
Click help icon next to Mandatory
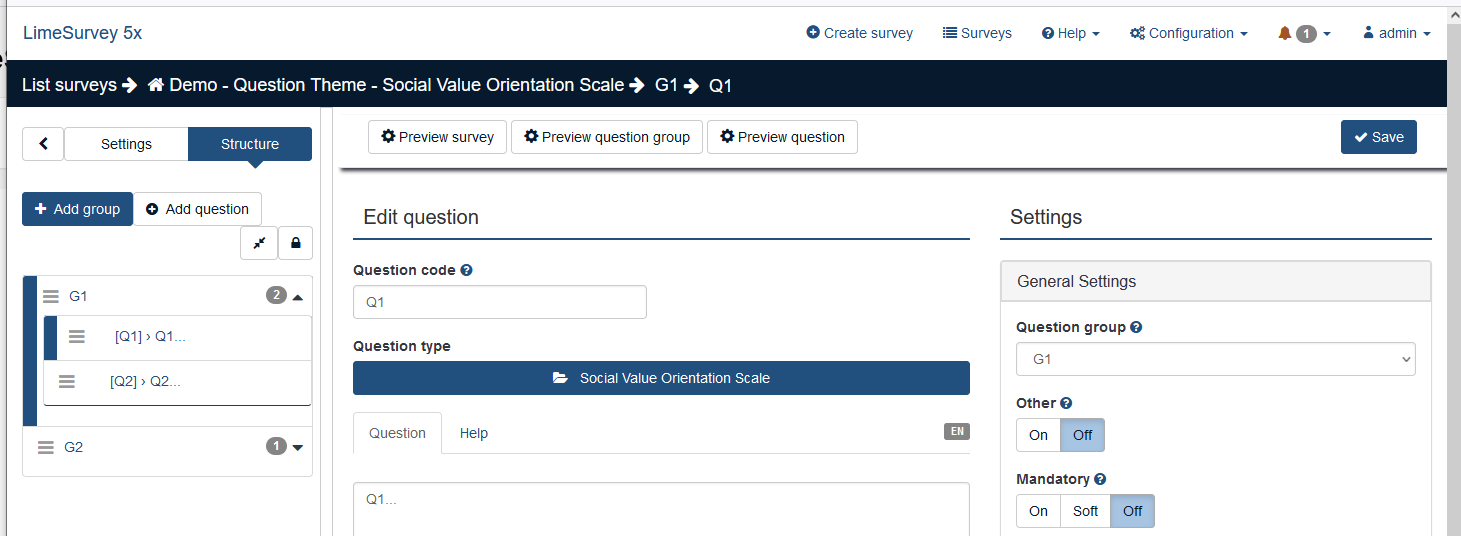1100,479
